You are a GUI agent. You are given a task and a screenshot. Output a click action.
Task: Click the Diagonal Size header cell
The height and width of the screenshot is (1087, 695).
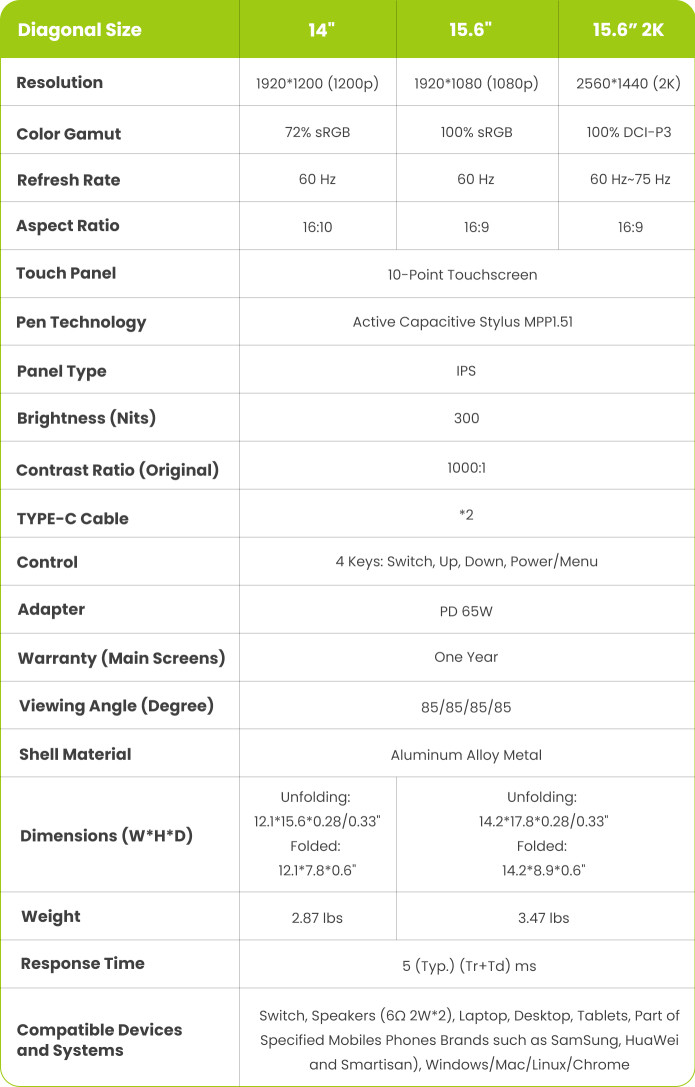click(x=79, y=29)
